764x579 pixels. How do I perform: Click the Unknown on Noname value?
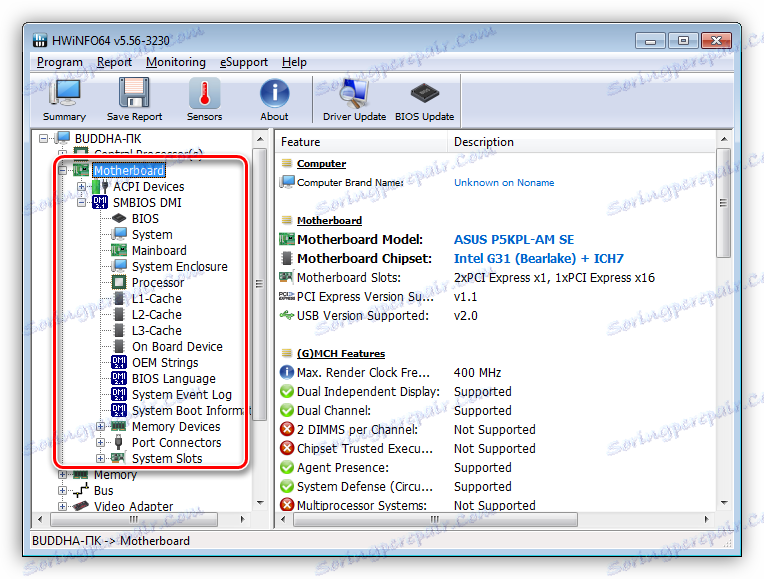pos(504,182)
